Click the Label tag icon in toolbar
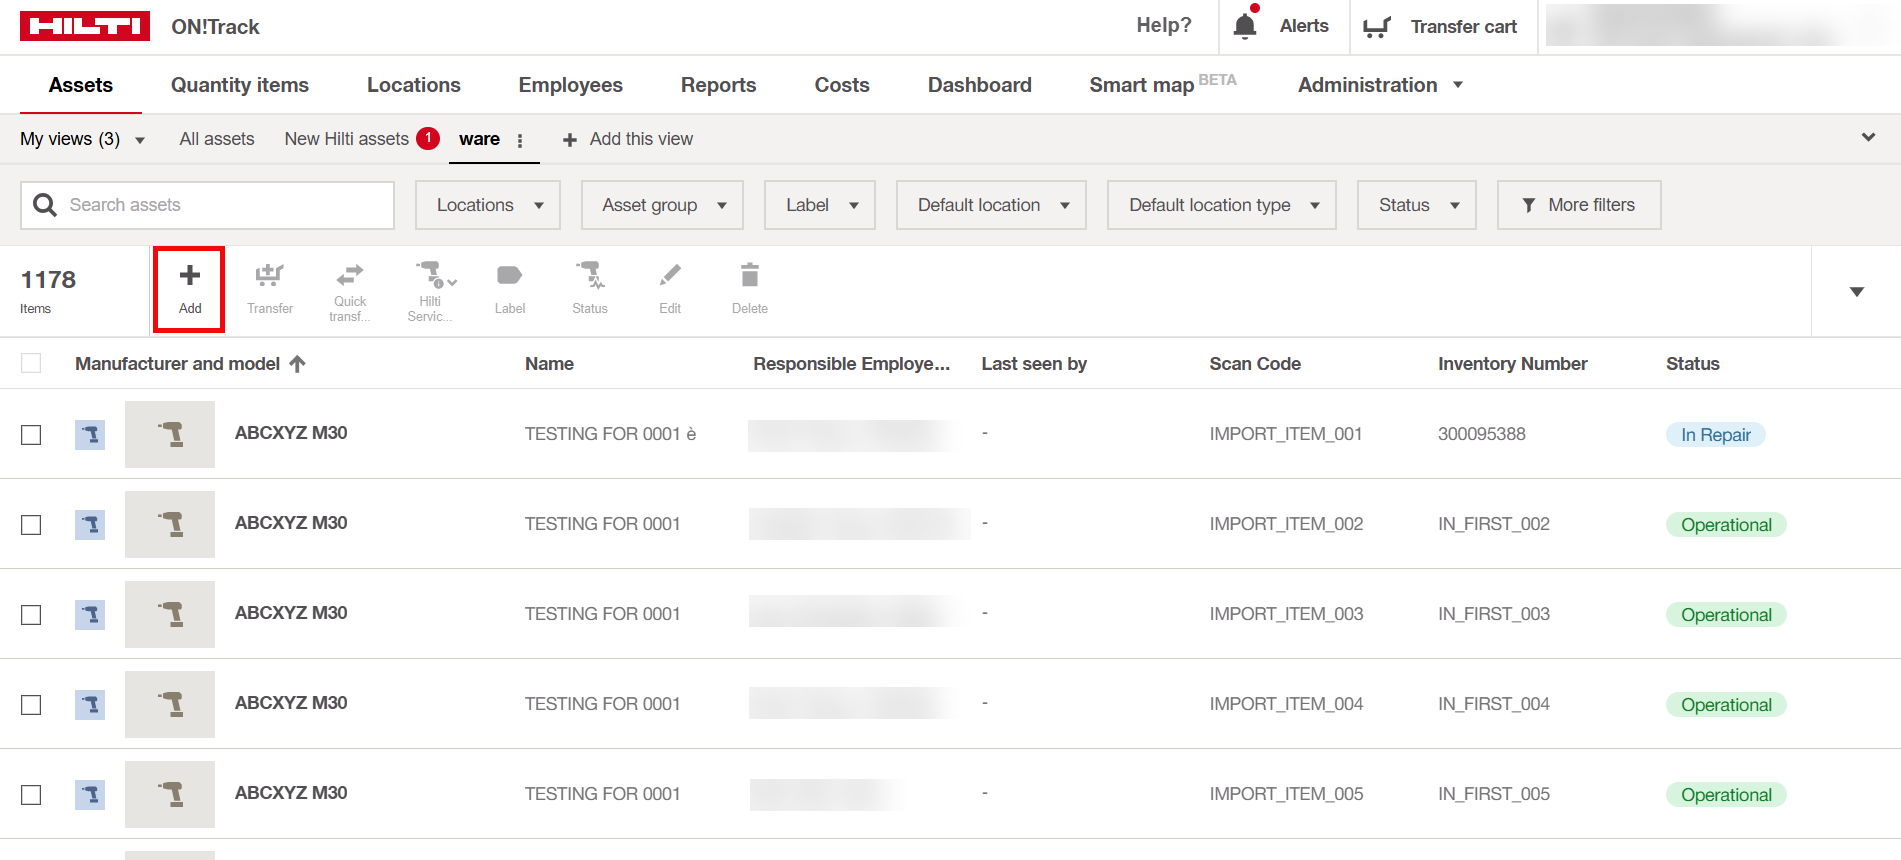Image resolution: width=1901 pixels, height=860 pixels. (510, 276)
